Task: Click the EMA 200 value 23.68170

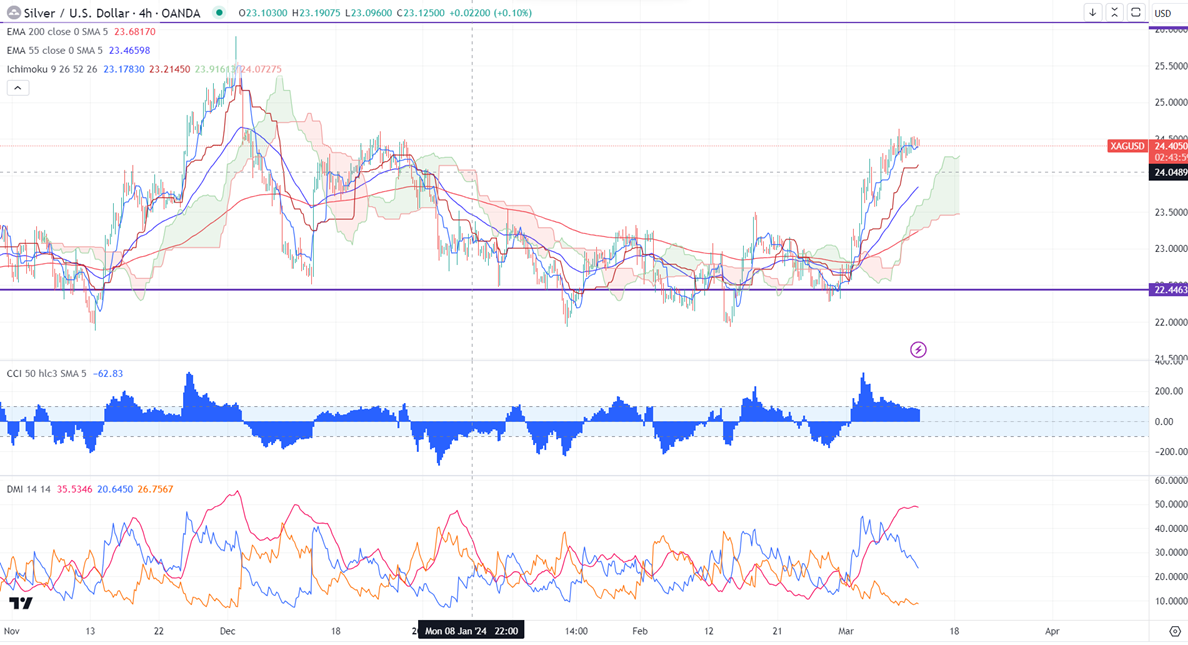Action: [x=135, y=32]
